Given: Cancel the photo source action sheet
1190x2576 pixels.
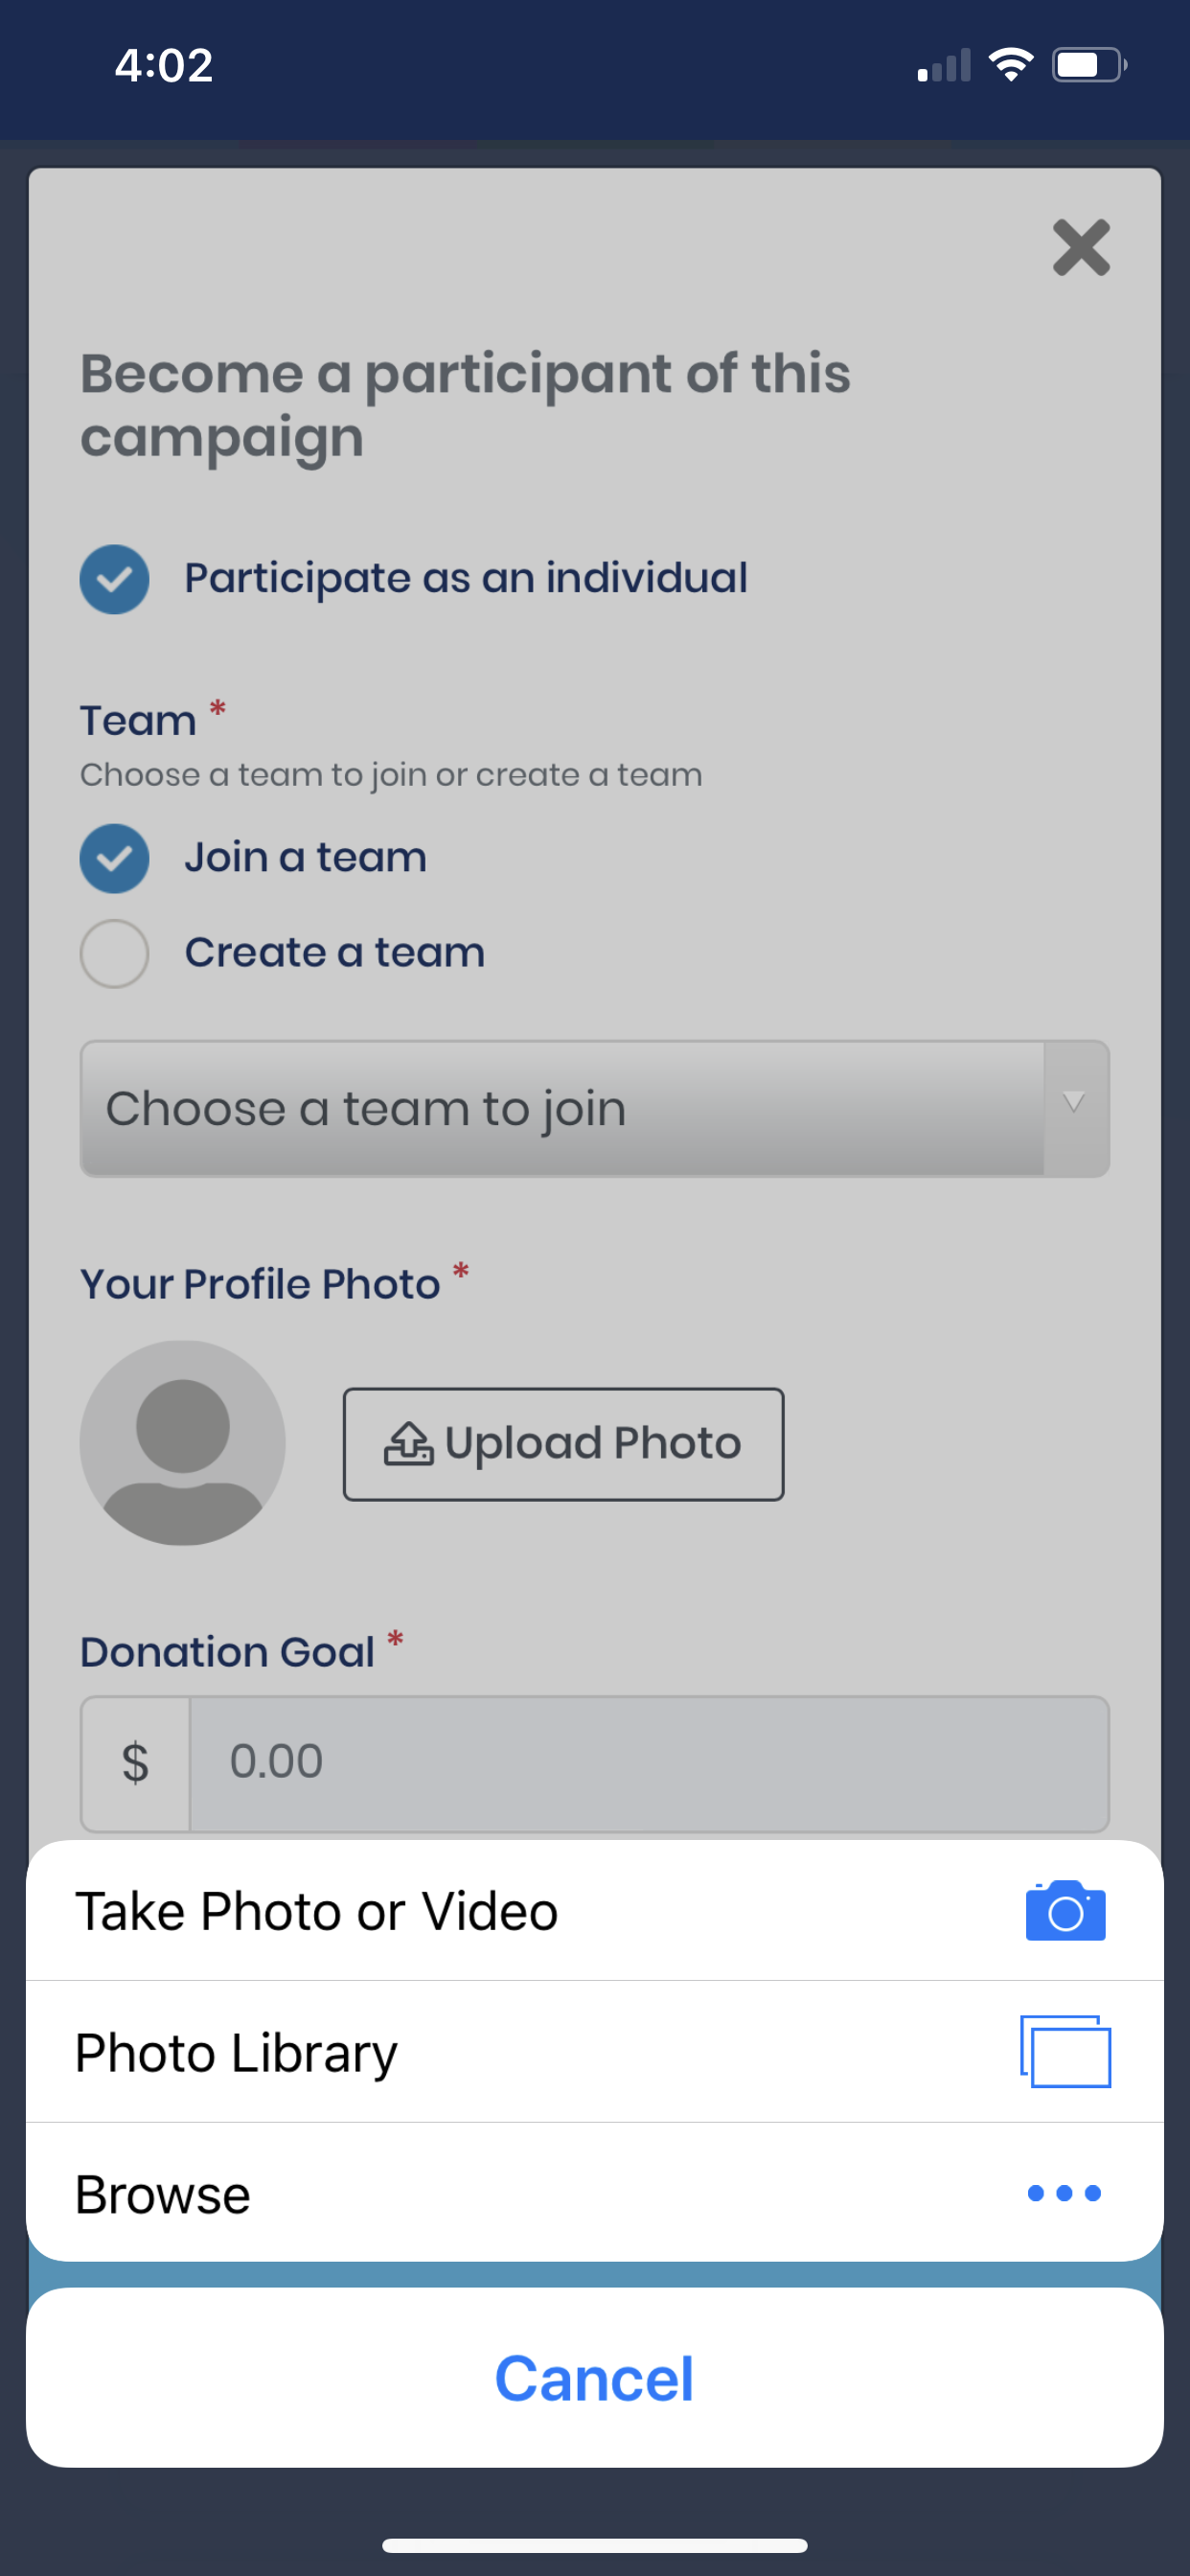Looking at the screenshot, I should click(595, 2378).
